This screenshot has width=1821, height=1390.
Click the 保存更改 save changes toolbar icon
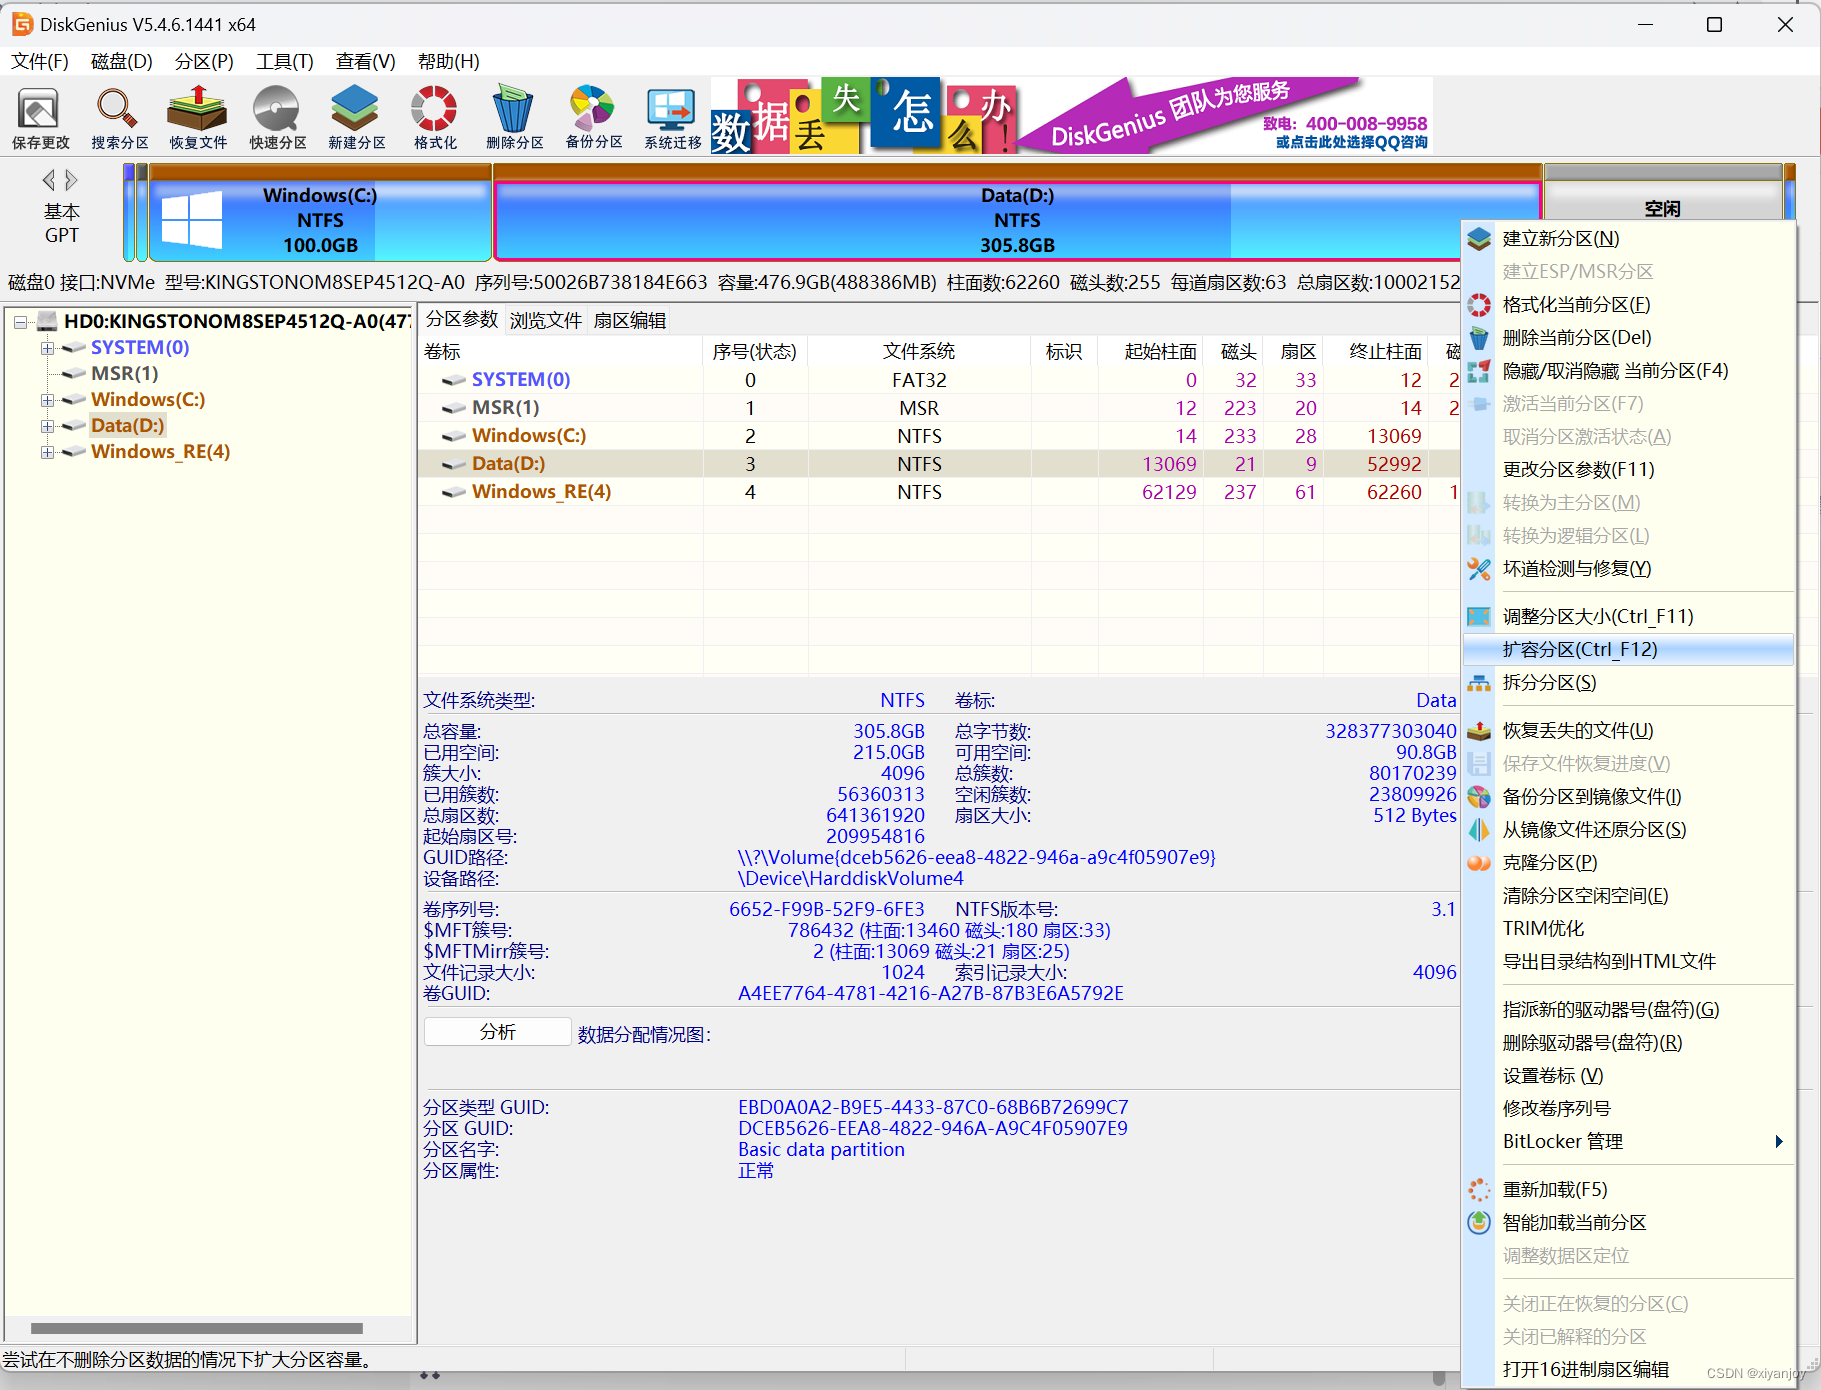(x=40, y=118)
